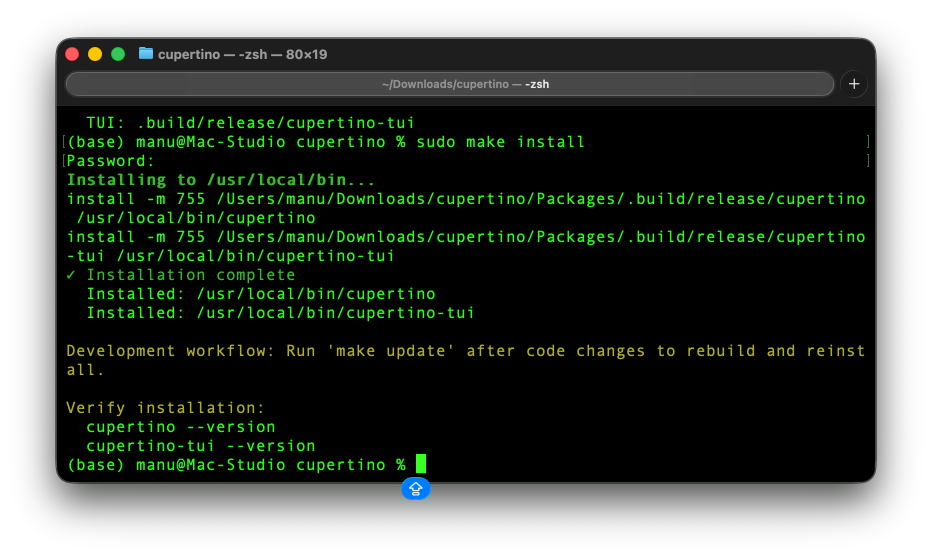Click the new tab plus button
This screenshot has height=557, width=932.
(854, 84)
